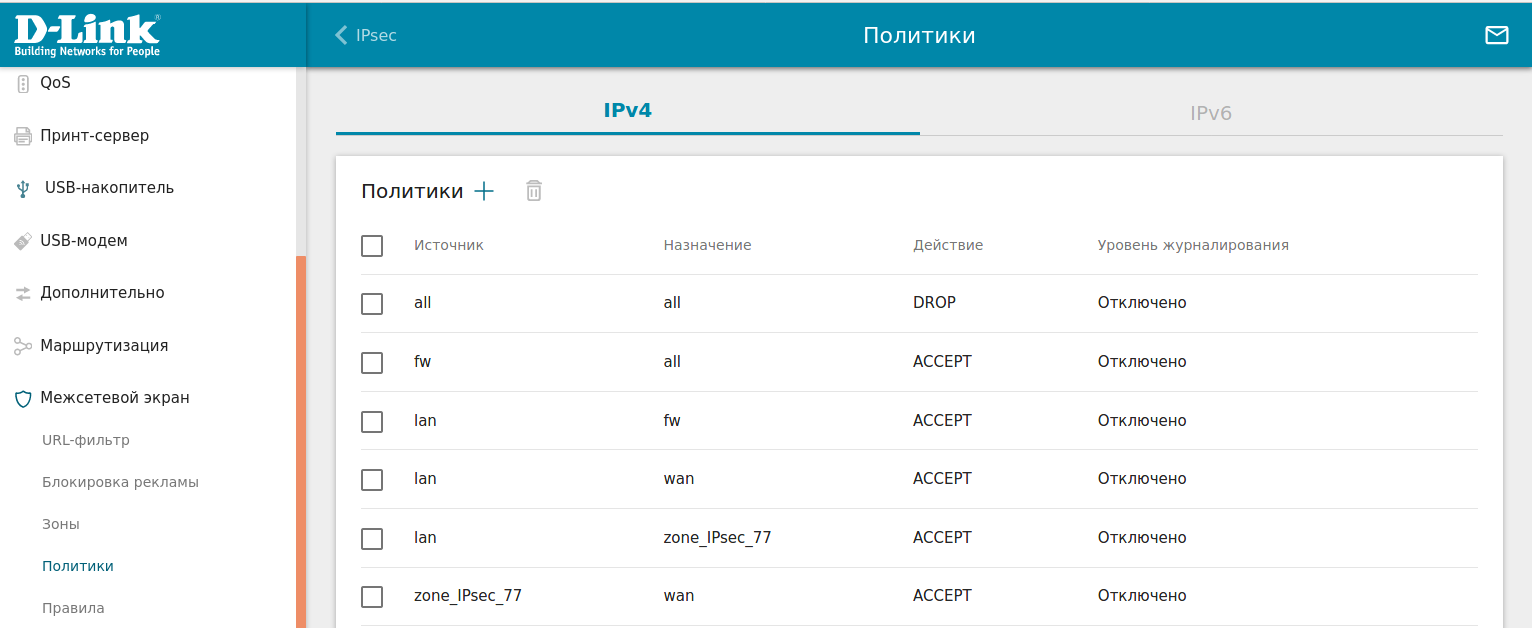Image resolution: width=1532 pixels, height=628 pixels.
Task: Click the printer icon for Принт-сервер
Action: 22,136
